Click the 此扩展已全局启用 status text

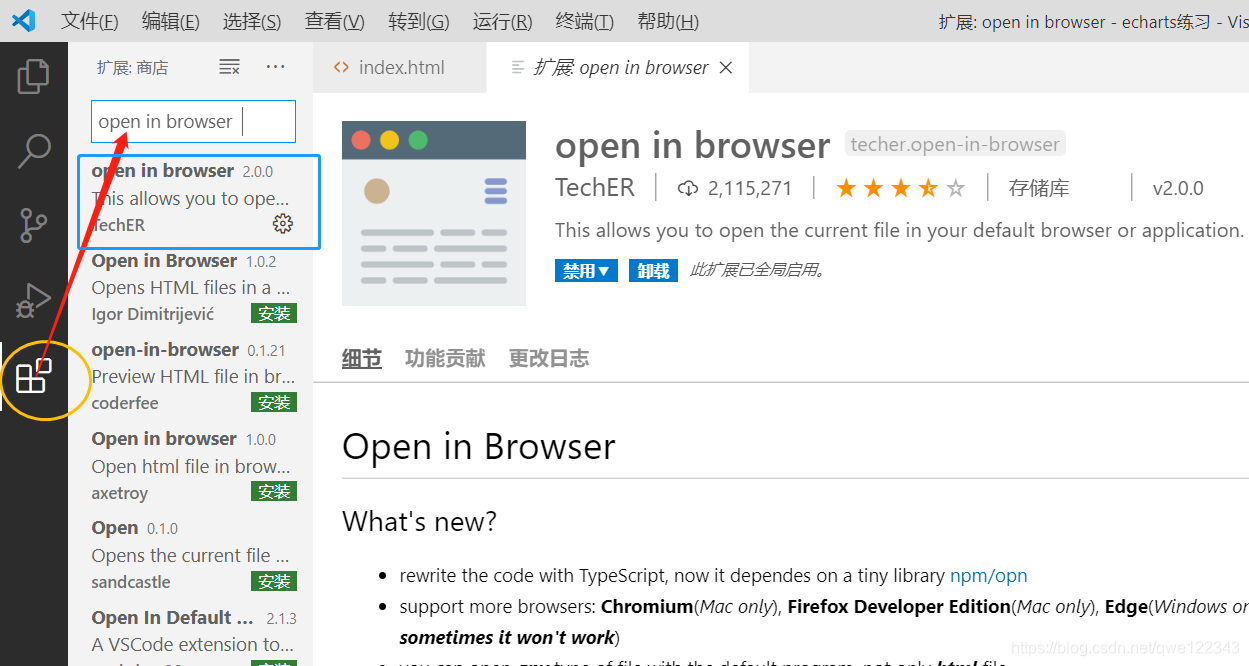[x=757, y=271]
